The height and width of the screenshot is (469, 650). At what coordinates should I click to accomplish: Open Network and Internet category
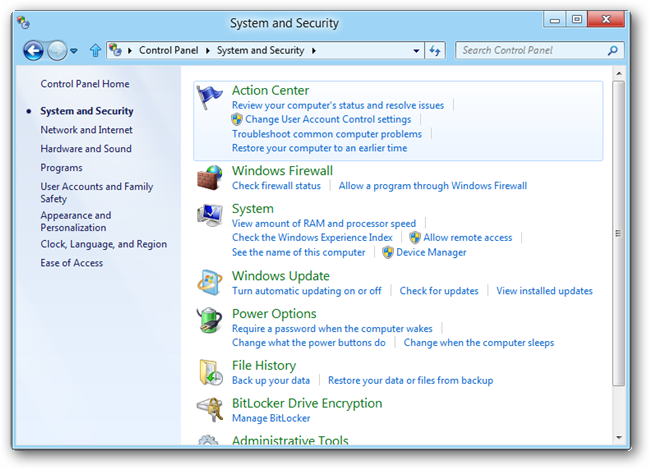coord(86,130)
